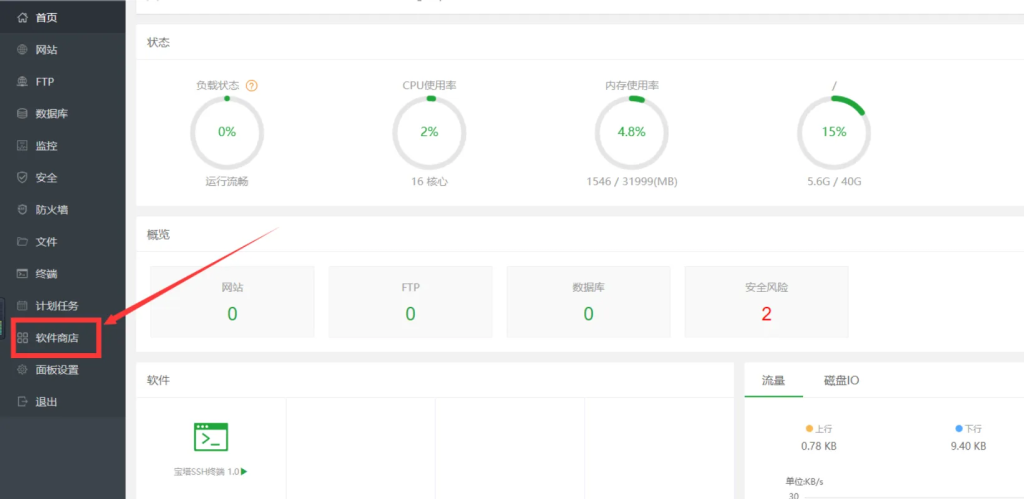Viewport: 1024px width, 499px height.
Task: Click the 防火墙 firewall icon
Action: [23, 210]
